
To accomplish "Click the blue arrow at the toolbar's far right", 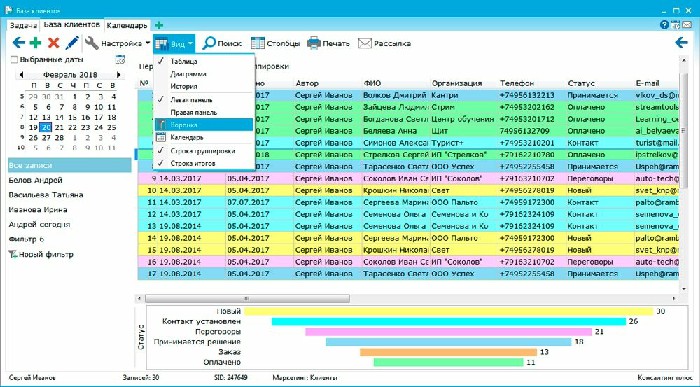I will coord(681,43).
